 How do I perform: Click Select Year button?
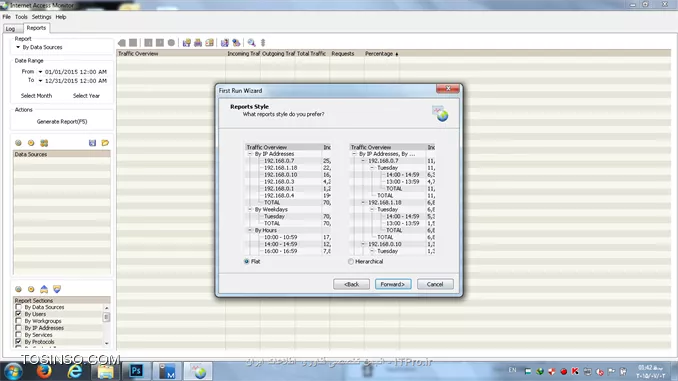(86, 96)
